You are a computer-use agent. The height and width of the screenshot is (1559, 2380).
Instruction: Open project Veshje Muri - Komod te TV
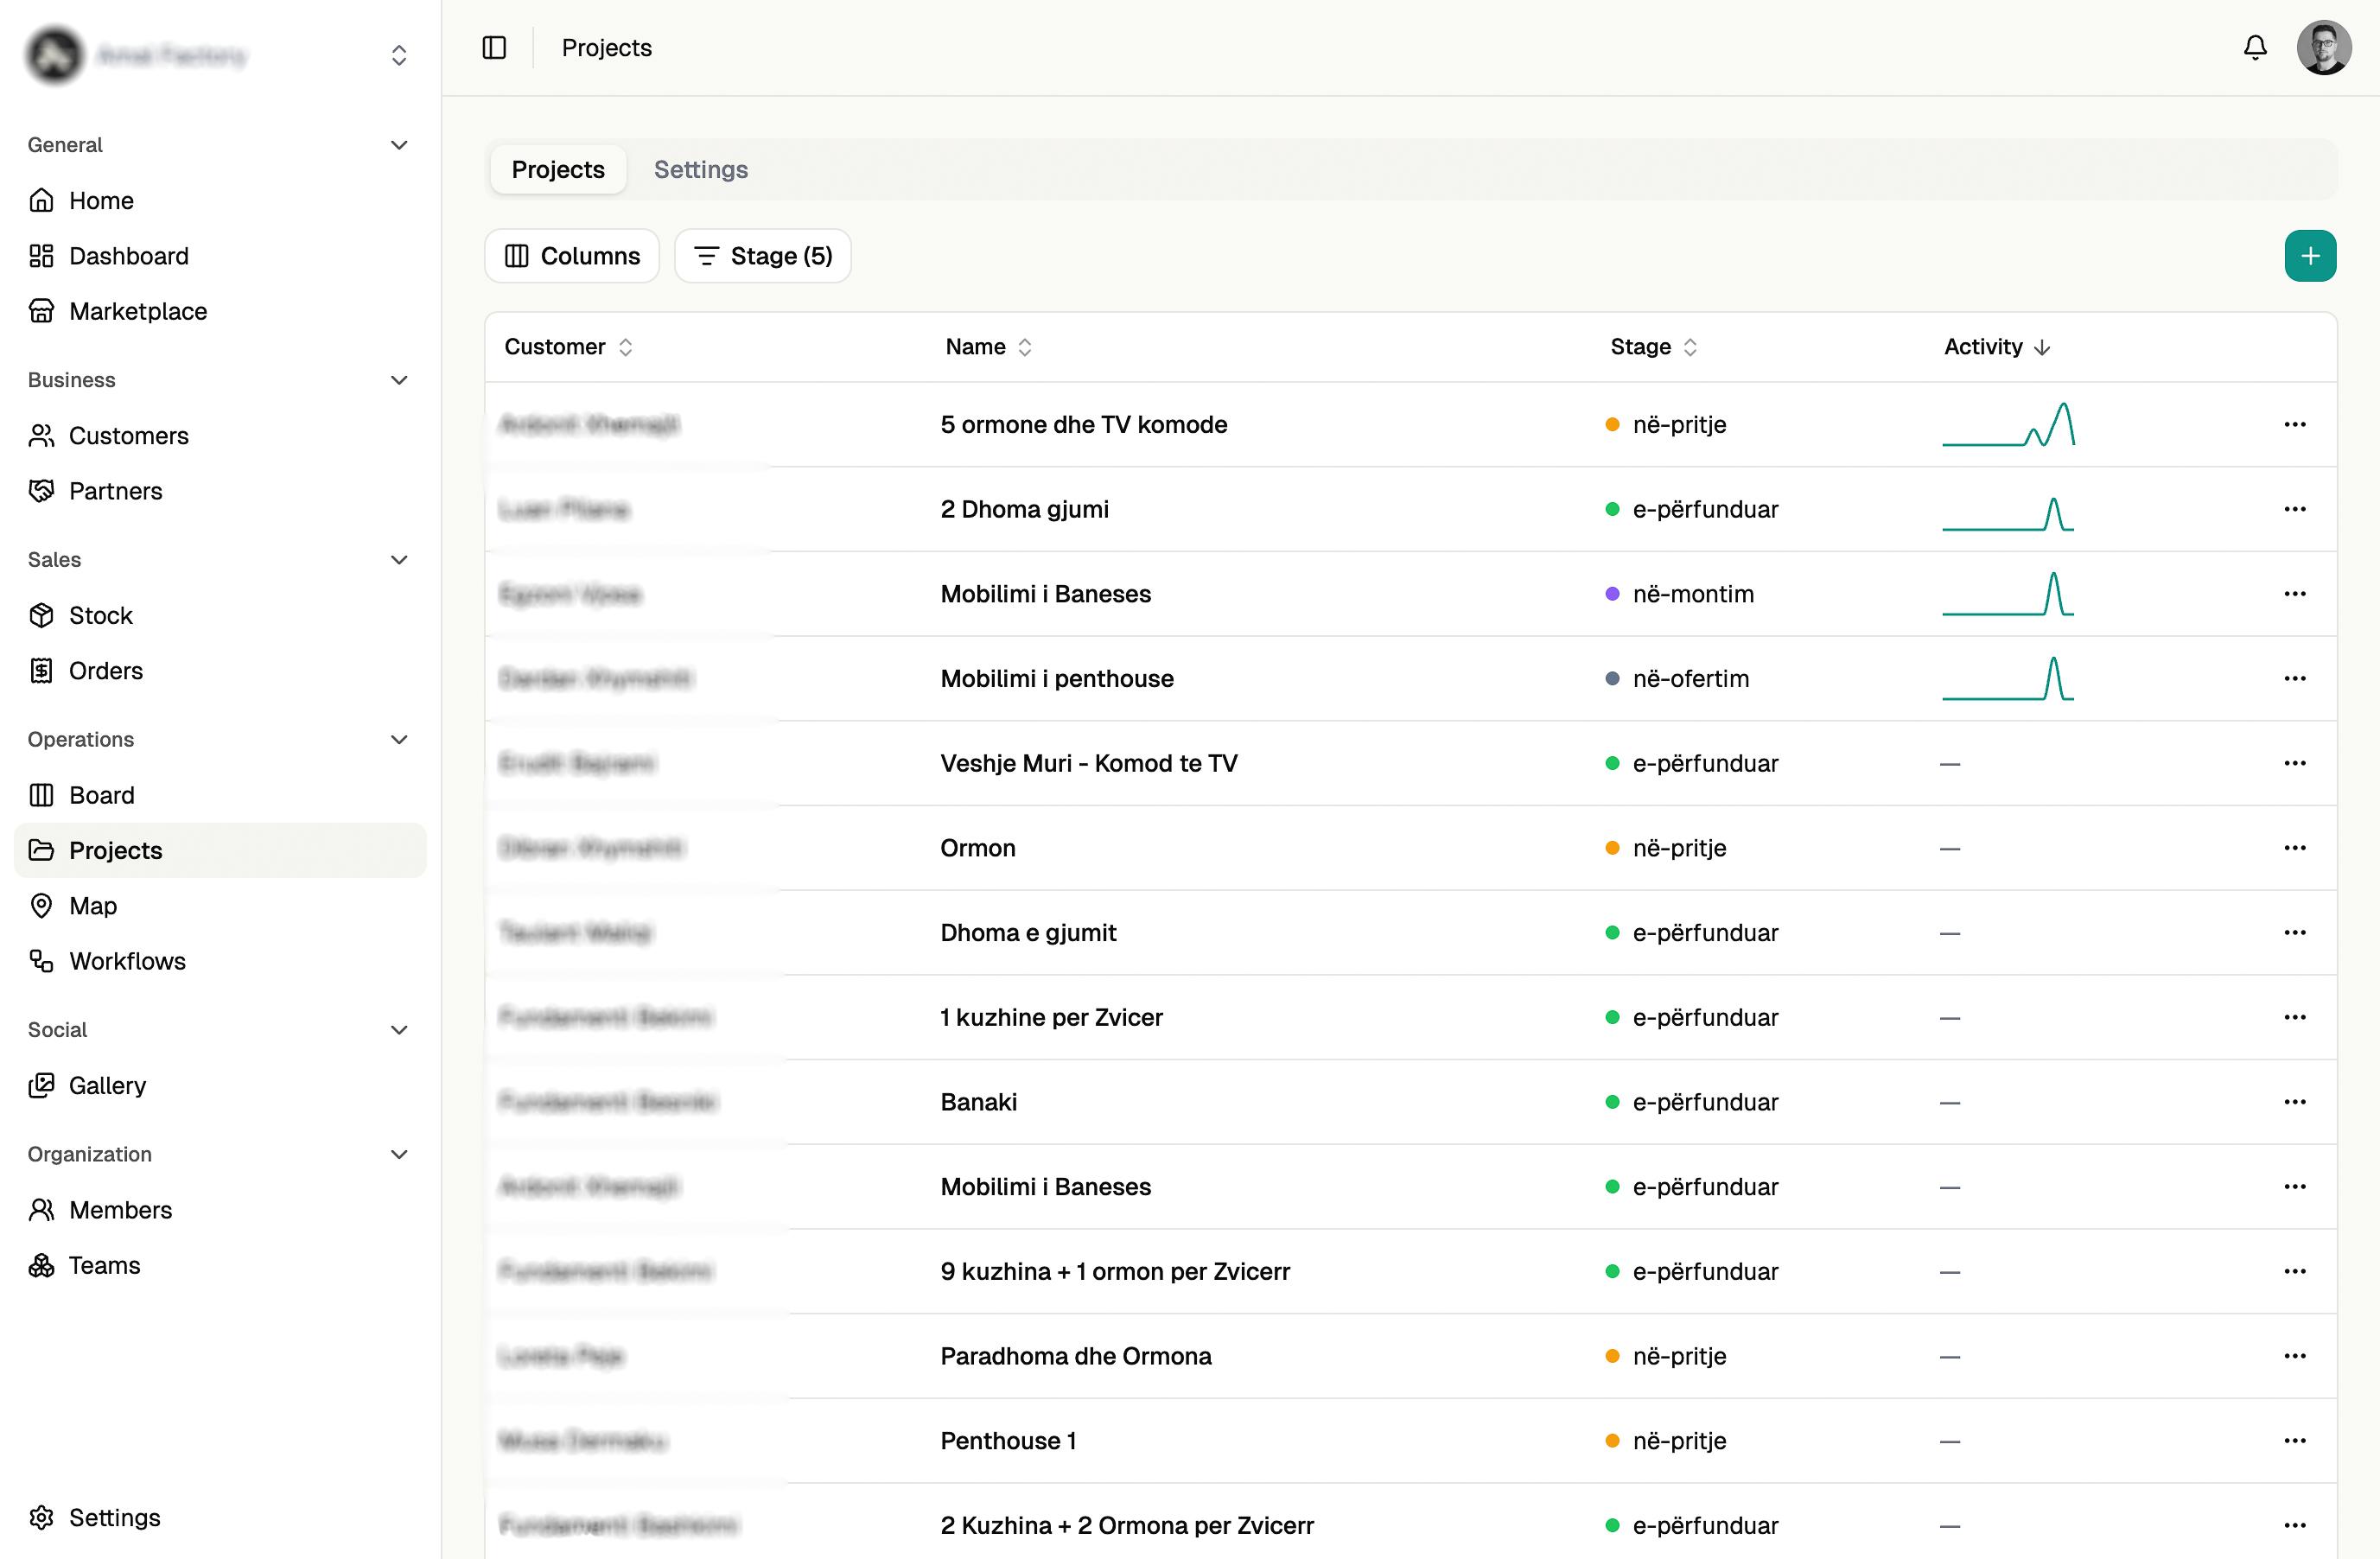point(1089,764)
